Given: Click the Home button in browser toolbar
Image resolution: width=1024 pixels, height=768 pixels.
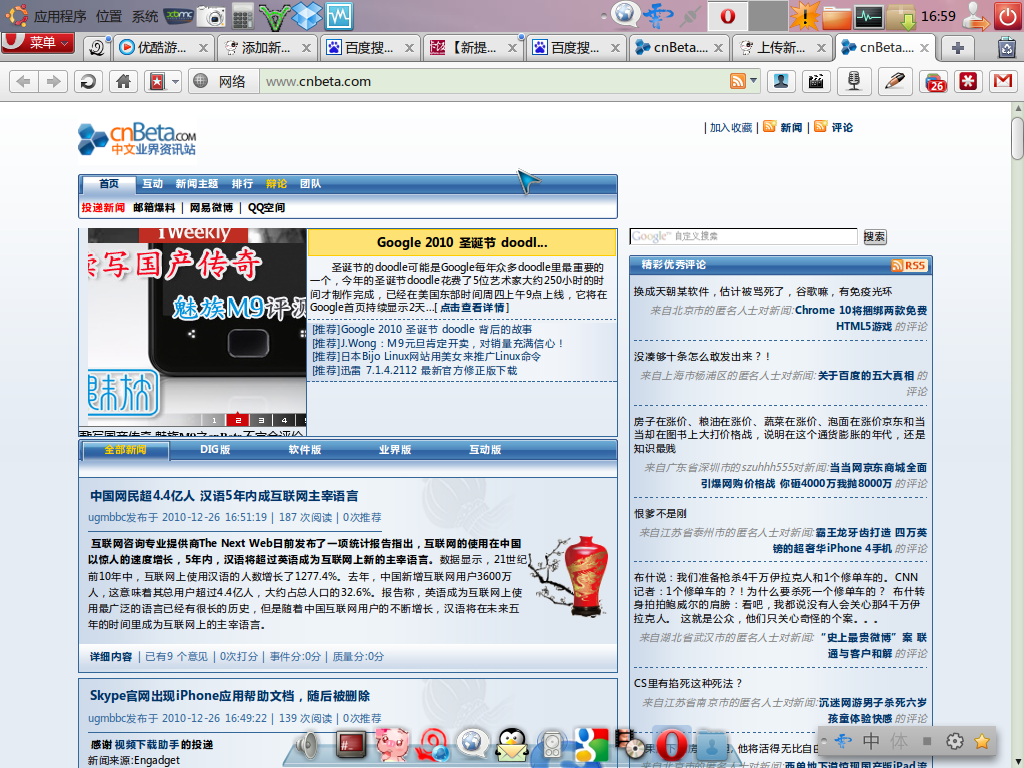Looking at the screenshot, I should (123, 82).
